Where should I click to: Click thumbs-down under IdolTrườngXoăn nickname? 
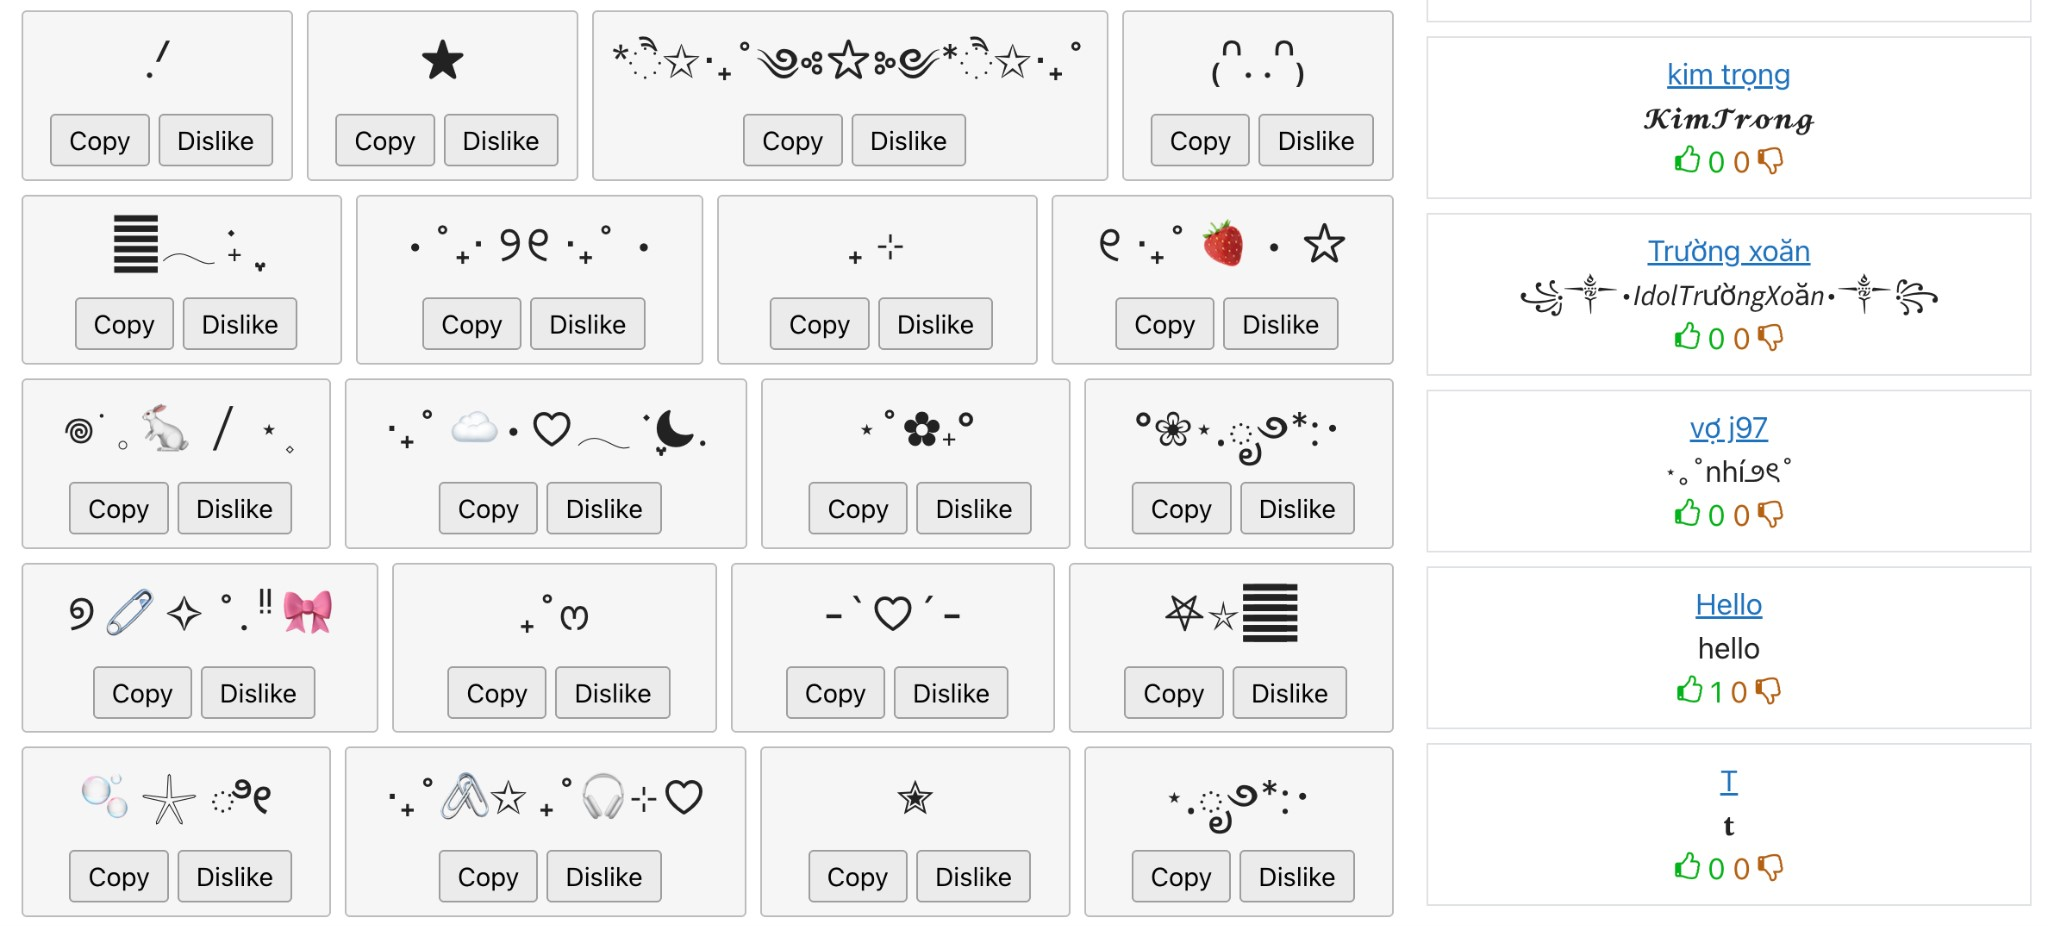1770,337
